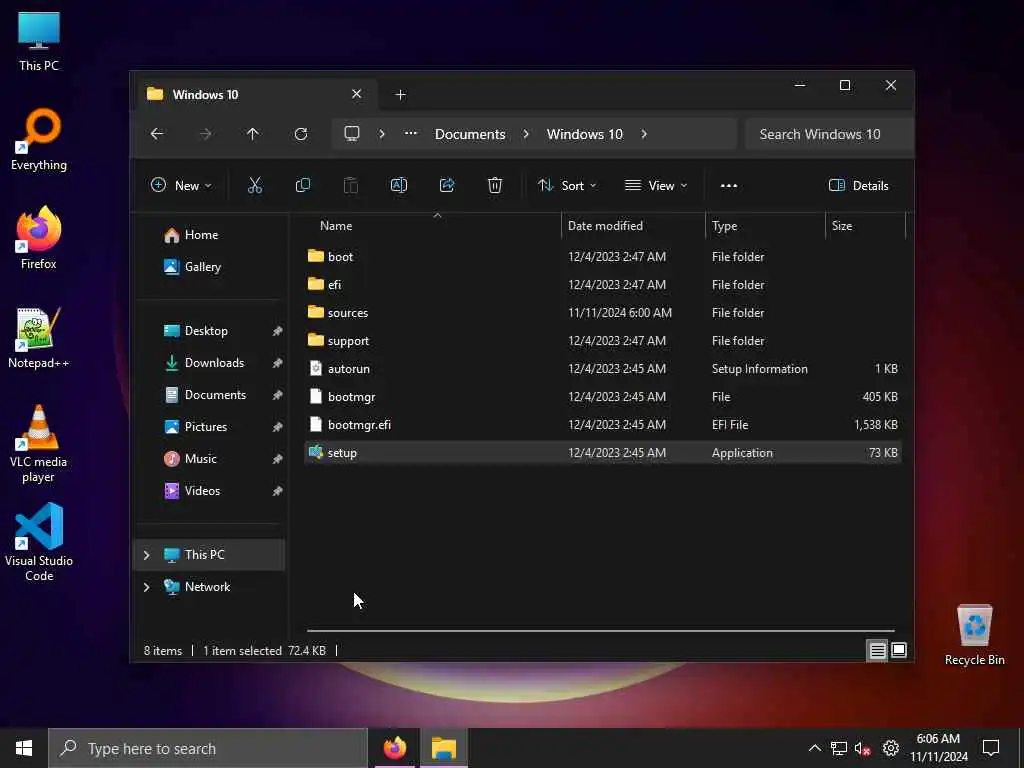Click the Delete trash icon

click(x=494, y=185)
